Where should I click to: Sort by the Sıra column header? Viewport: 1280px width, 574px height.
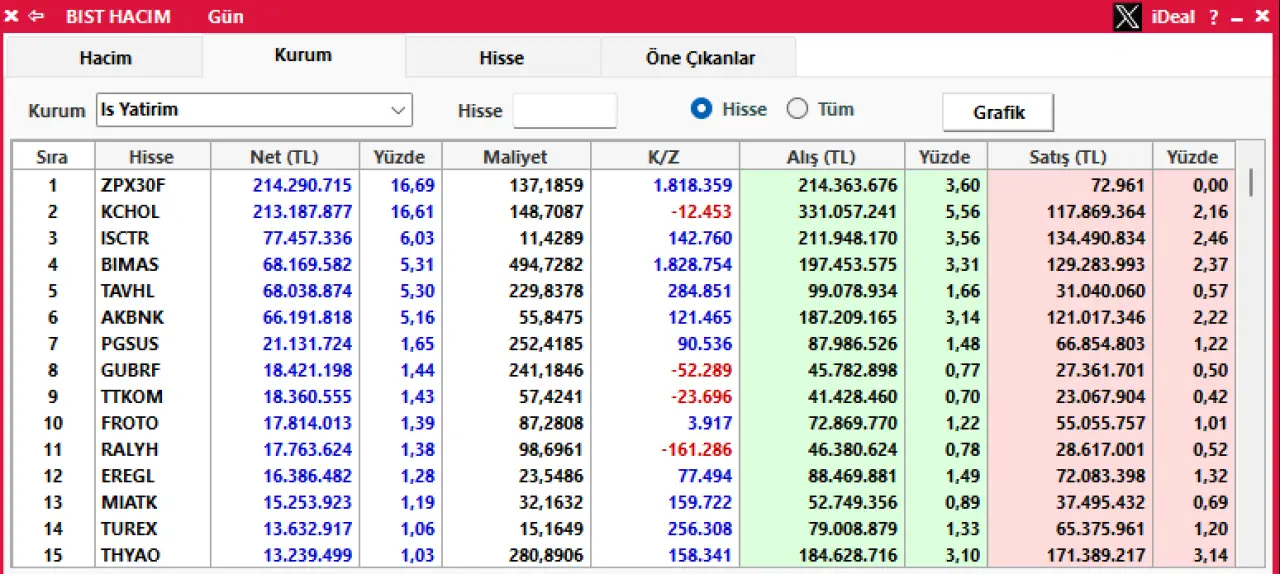53,157
